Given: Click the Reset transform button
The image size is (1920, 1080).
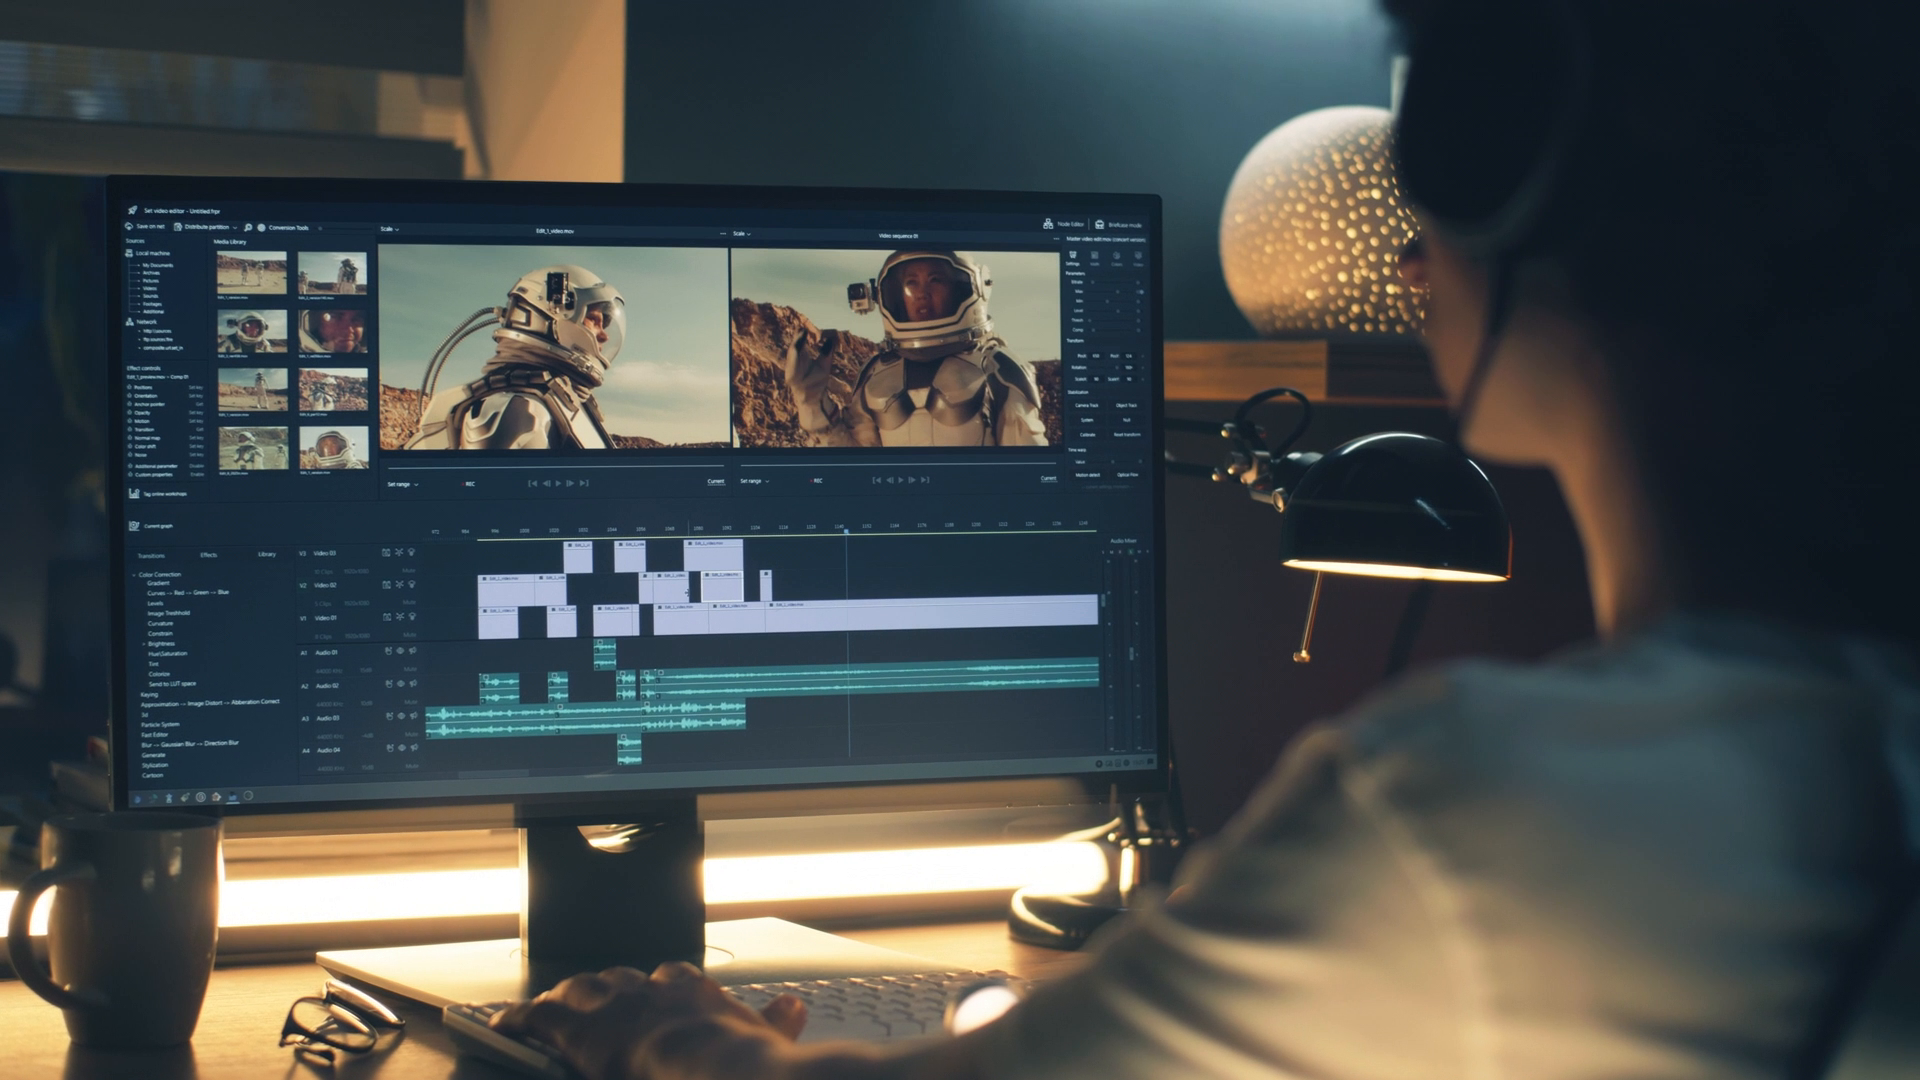Looking at the screenshot, I should click(1126, 435).
